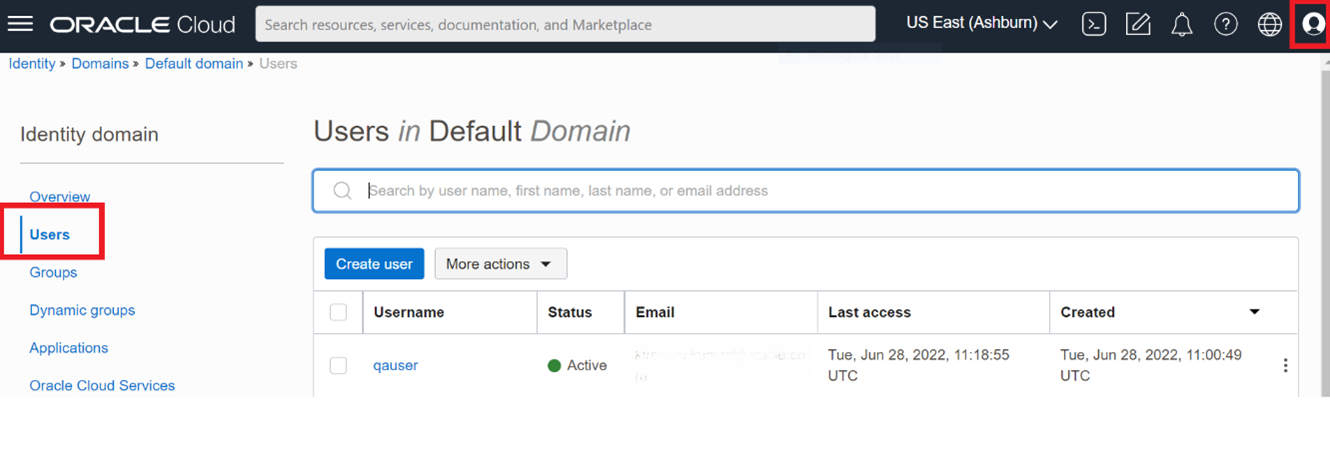Tick the select-all users header checkbox

[x=338, y=312]
